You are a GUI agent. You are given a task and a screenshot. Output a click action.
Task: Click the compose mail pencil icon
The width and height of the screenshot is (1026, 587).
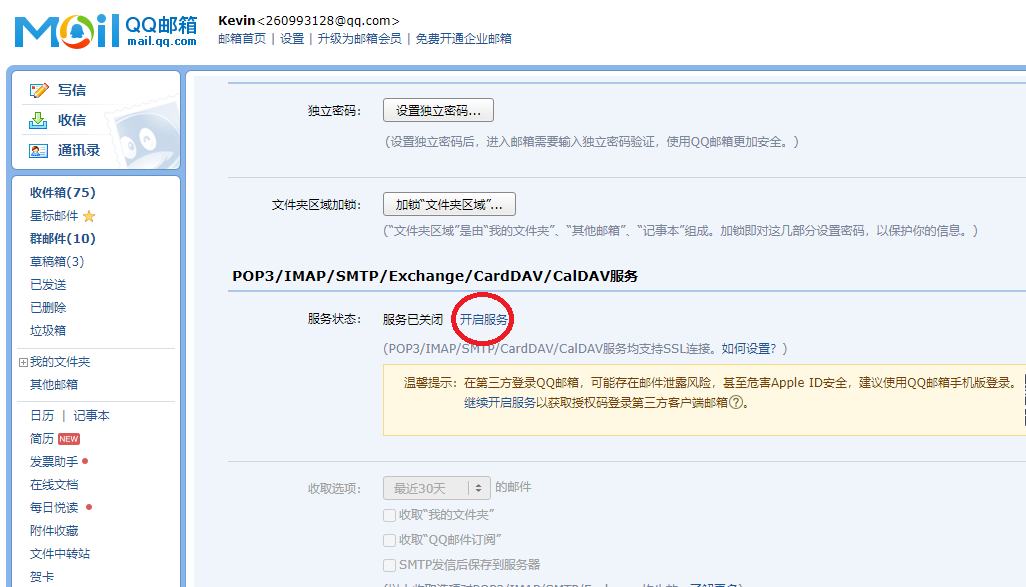(x=39, y=90)
